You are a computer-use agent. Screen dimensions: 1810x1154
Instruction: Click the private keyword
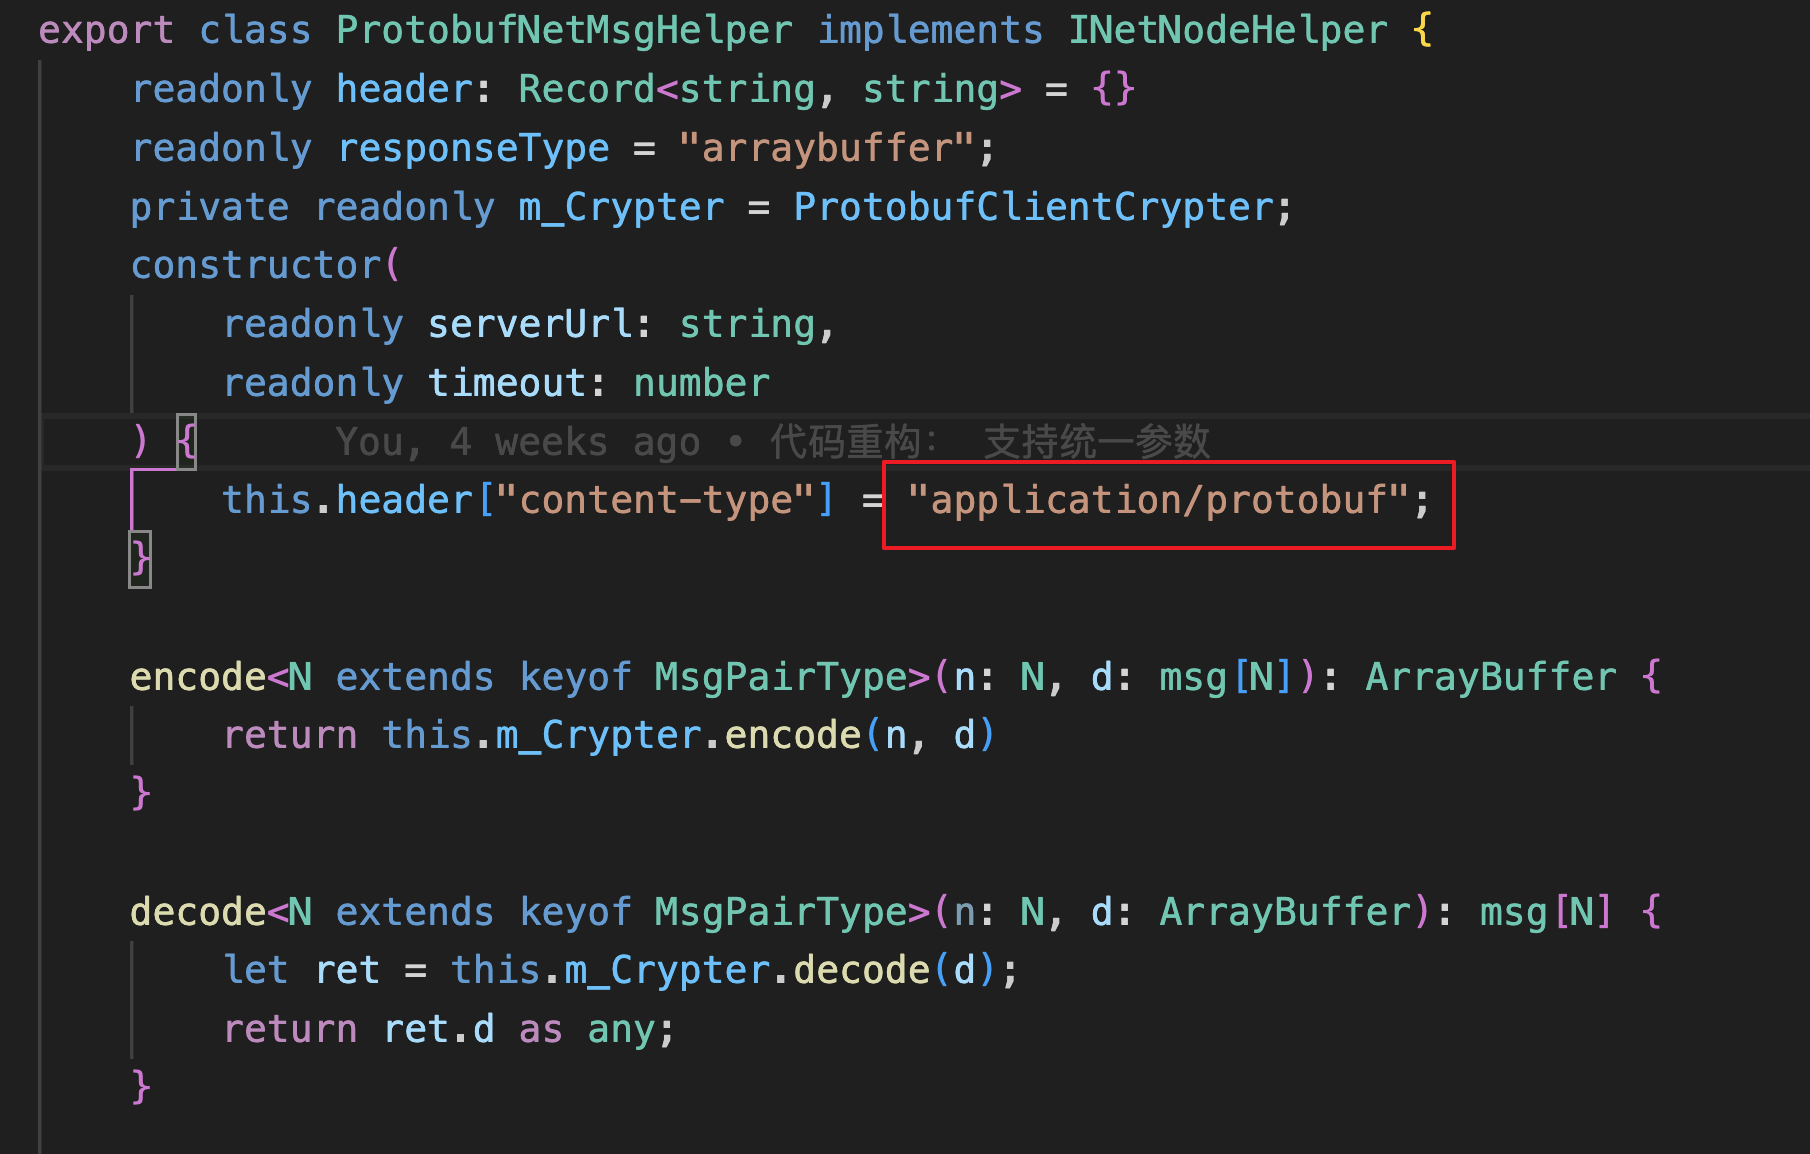pos(210,207)
